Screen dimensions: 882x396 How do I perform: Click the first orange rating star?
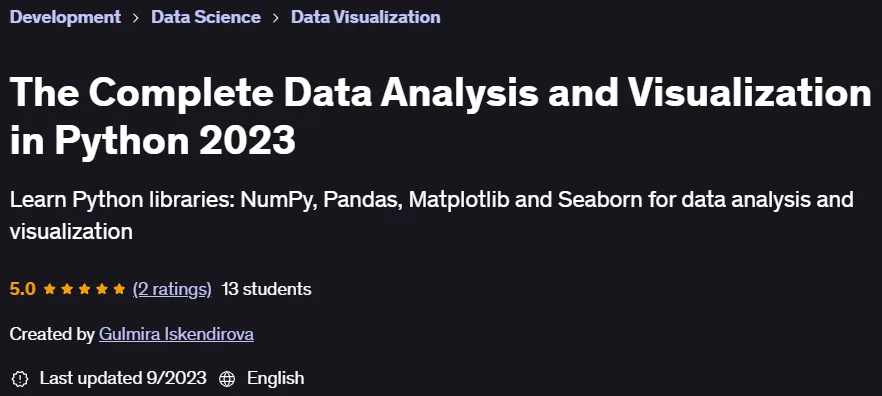(x=50, y=289)
